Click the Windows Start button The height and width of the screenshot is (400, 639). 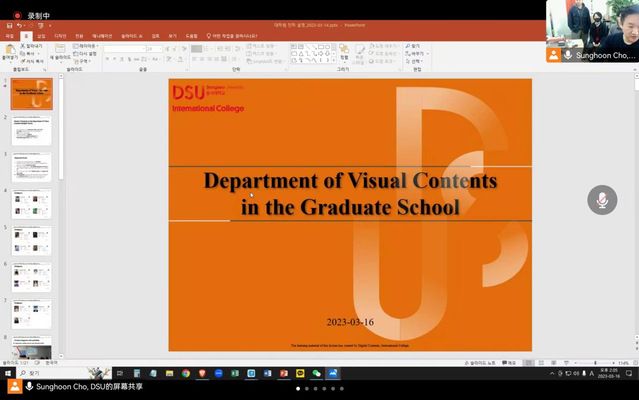8,373
